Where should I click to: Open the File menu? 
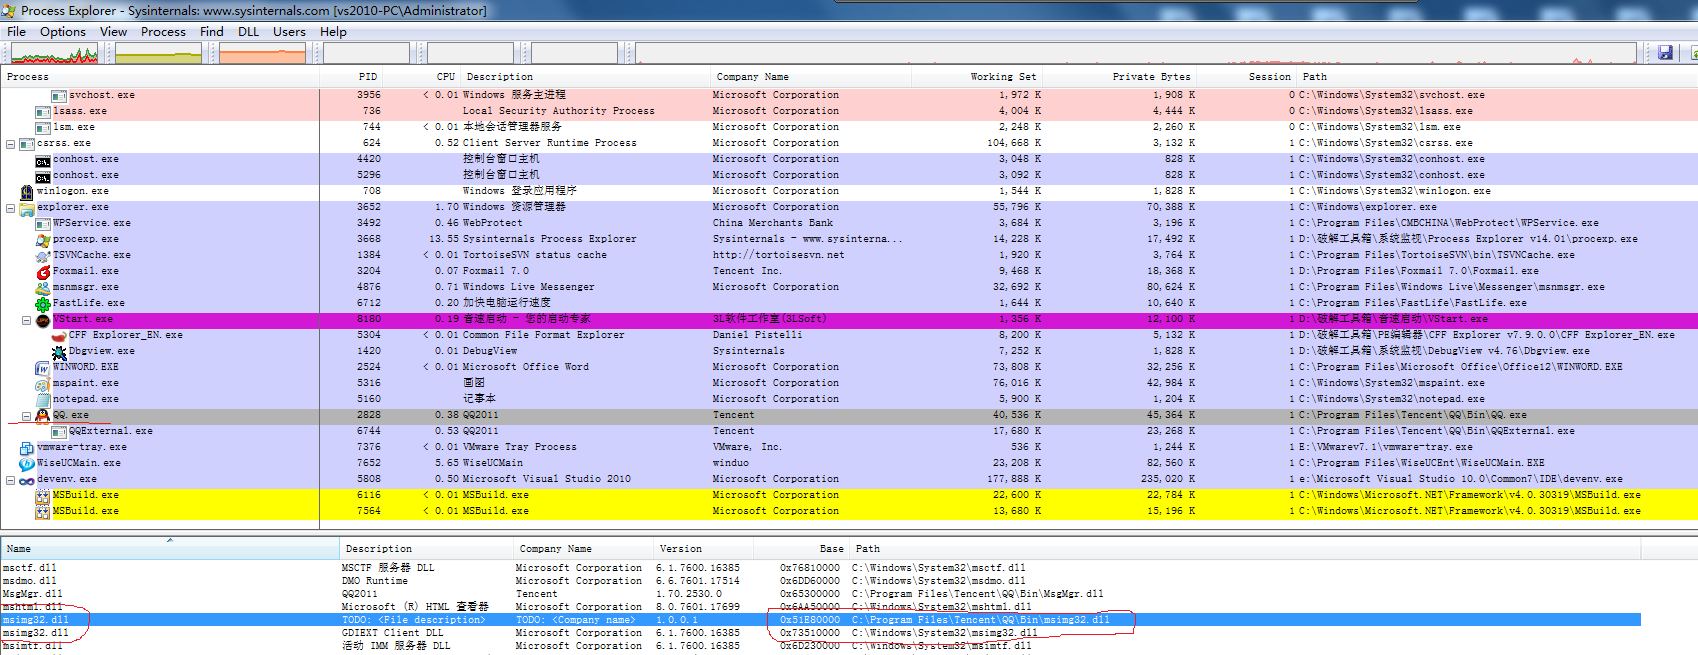(16, 31)
